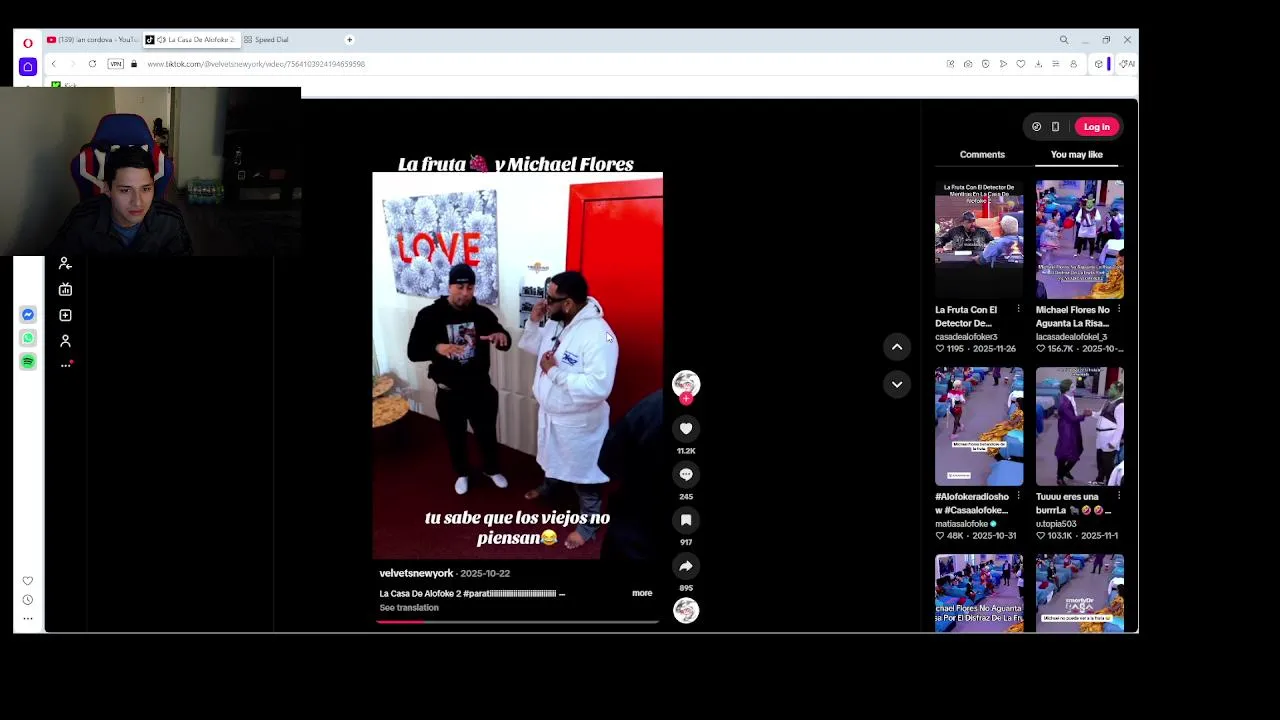Like the video with heart icon

tap(686, 428)
